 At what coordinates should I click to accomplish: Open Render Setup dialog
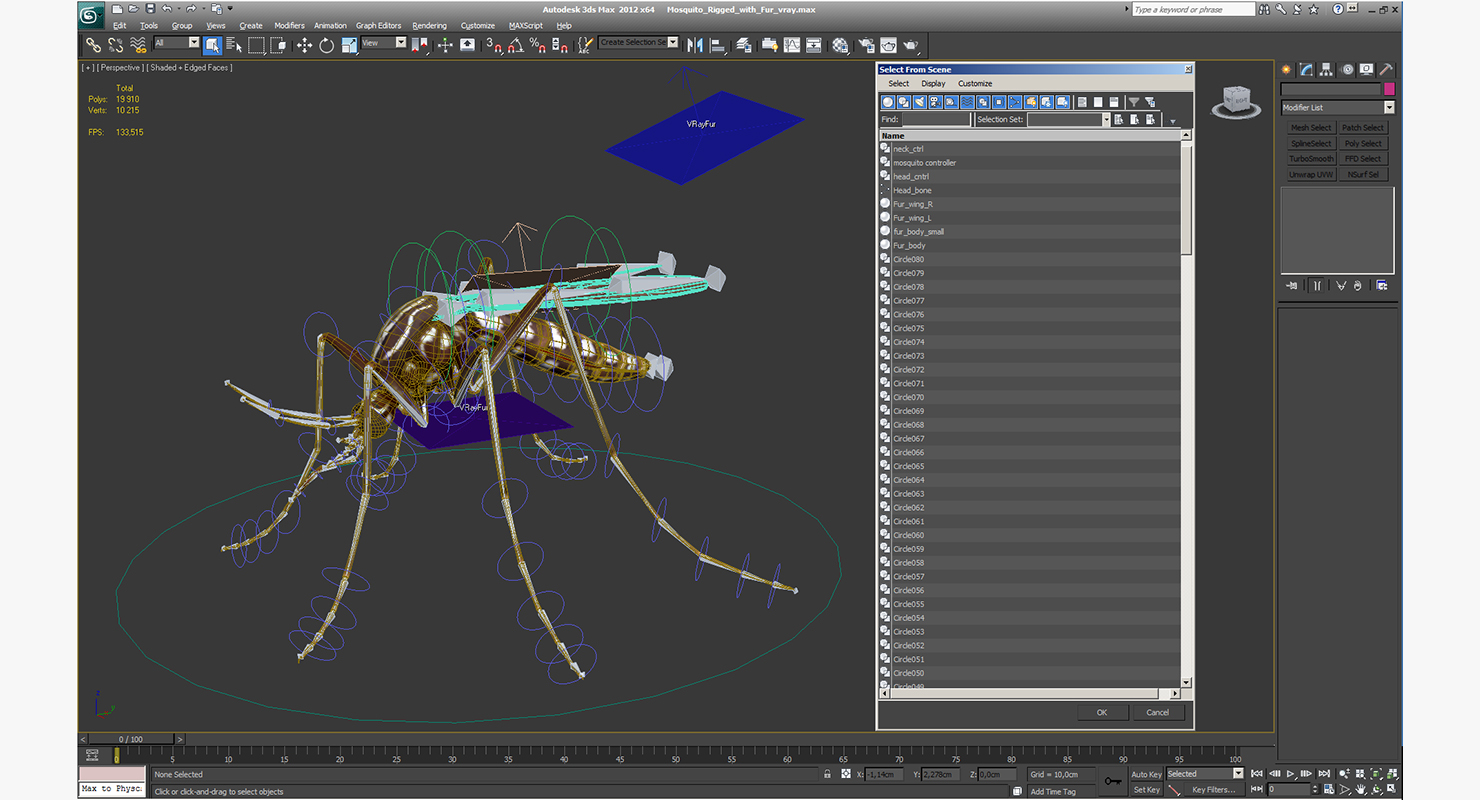pos(865,45)
